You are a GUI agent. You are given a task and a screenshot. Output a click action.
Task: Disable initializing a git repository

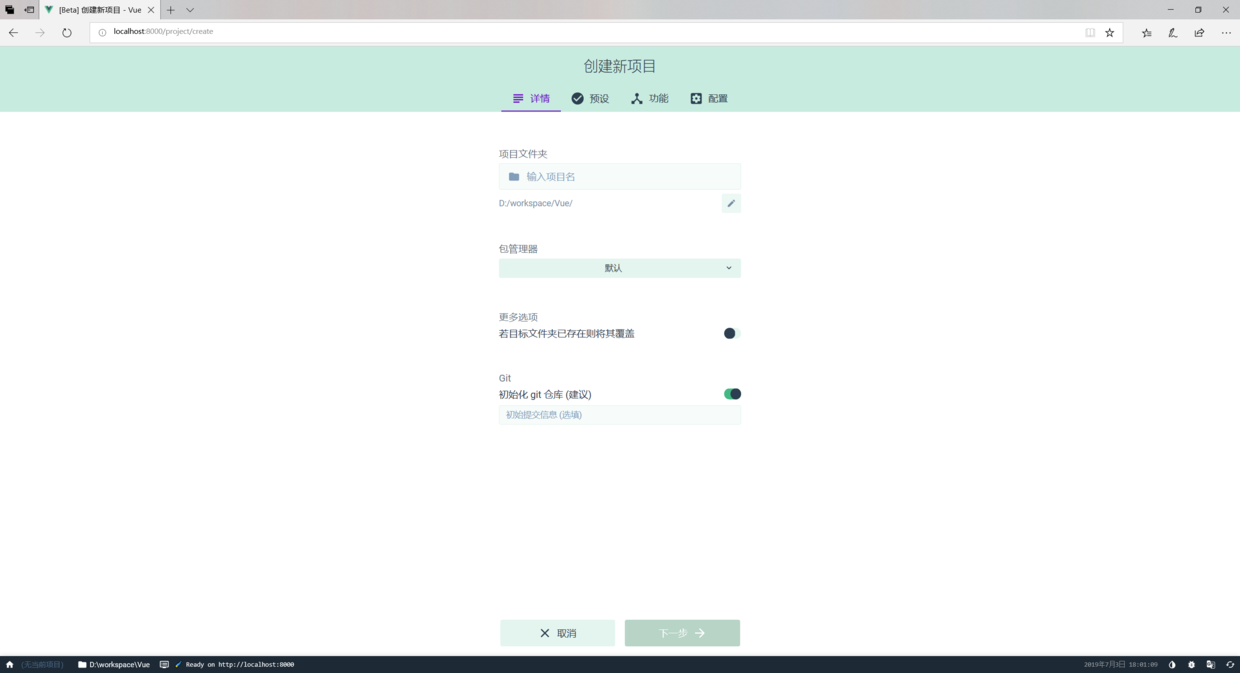pyautogui.click(x=732, y=393)
